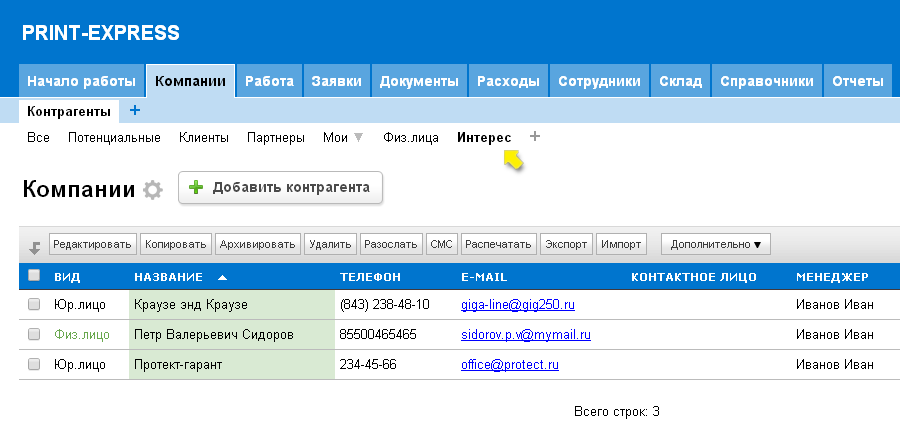
Task: Expand the Дополнительно dropdown menu
Action: click(x=715, y=243)
